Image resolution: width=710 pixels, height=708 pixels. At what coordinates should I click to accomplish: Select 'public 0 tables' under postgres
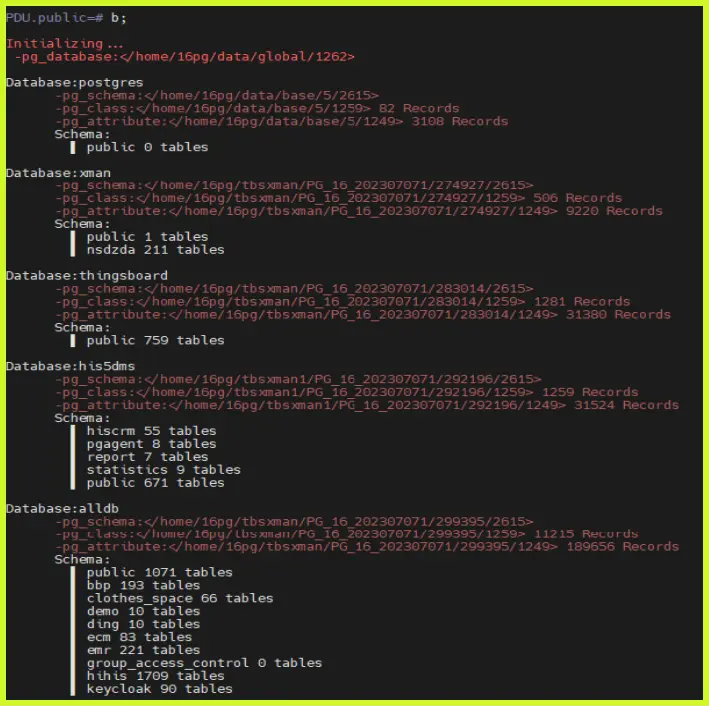148,147
